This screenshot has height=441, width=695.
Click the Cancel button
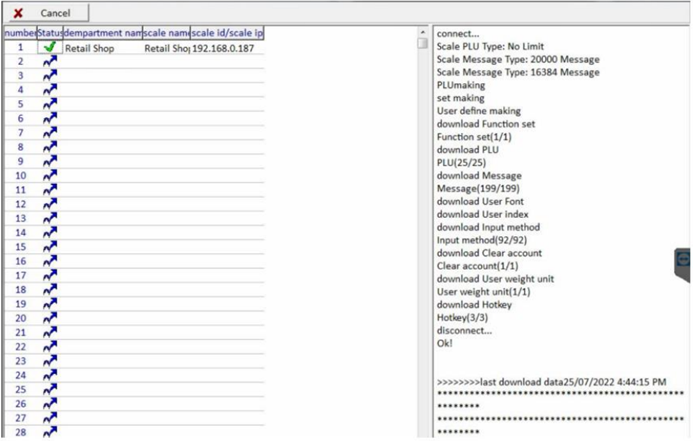pyautogui.click(x=45, y=13)
